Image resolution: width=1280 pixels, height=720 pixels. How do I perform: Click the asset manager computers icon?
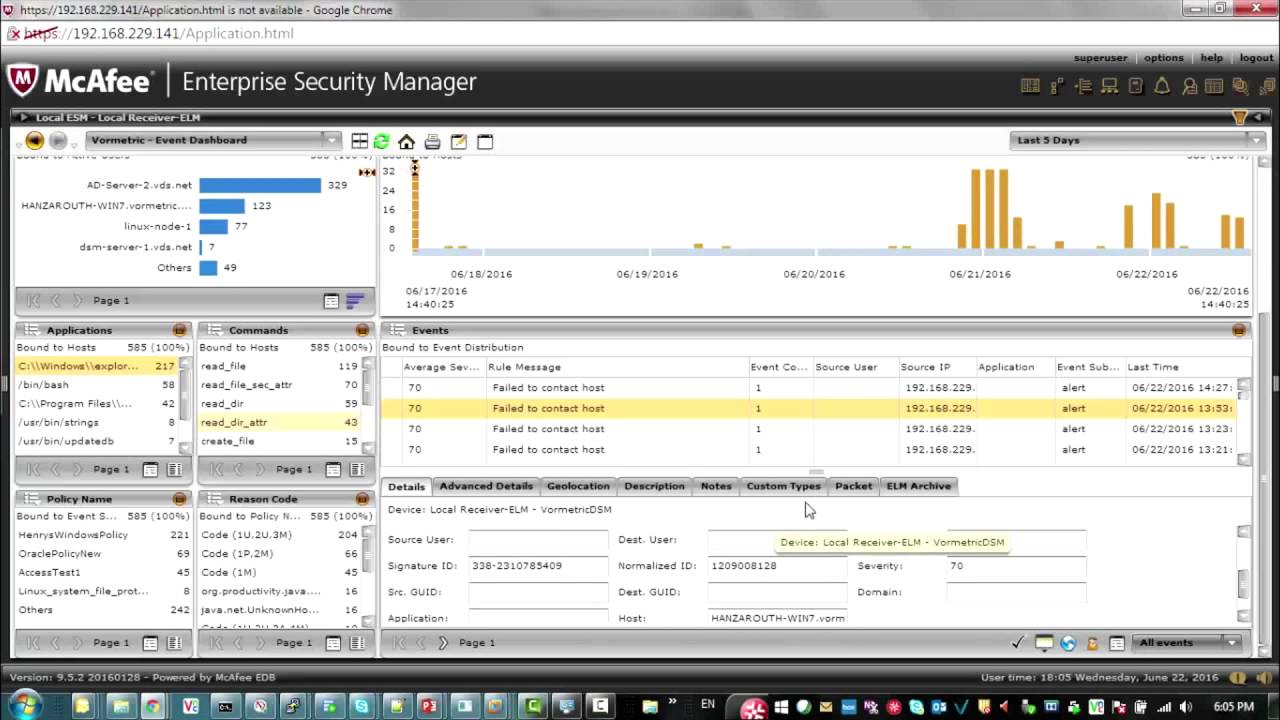pyautogui.click(x=1109, y=87)
